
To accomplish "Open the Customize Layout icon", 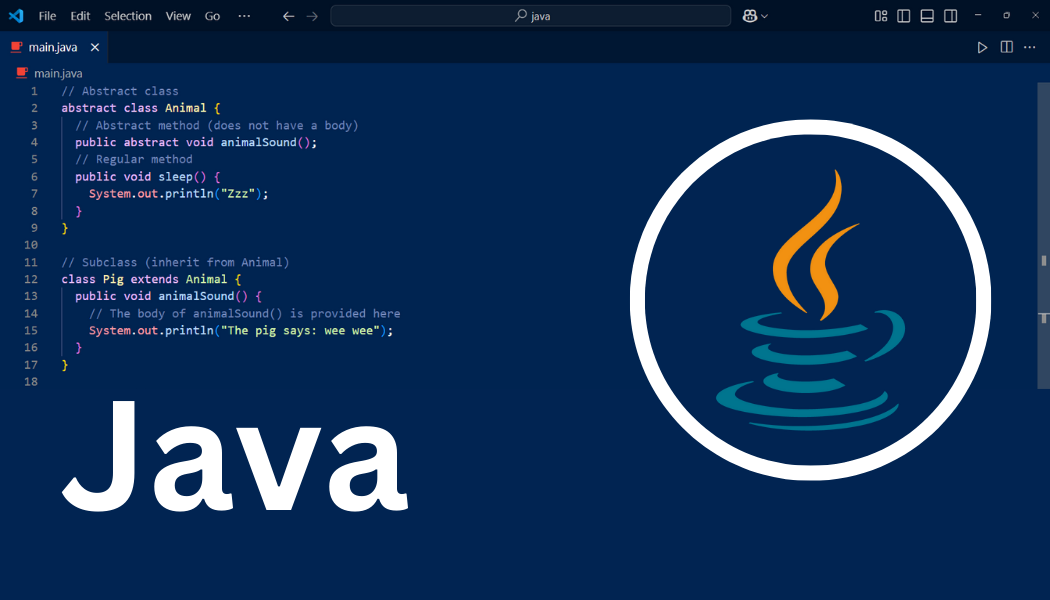I will [881, 16].
